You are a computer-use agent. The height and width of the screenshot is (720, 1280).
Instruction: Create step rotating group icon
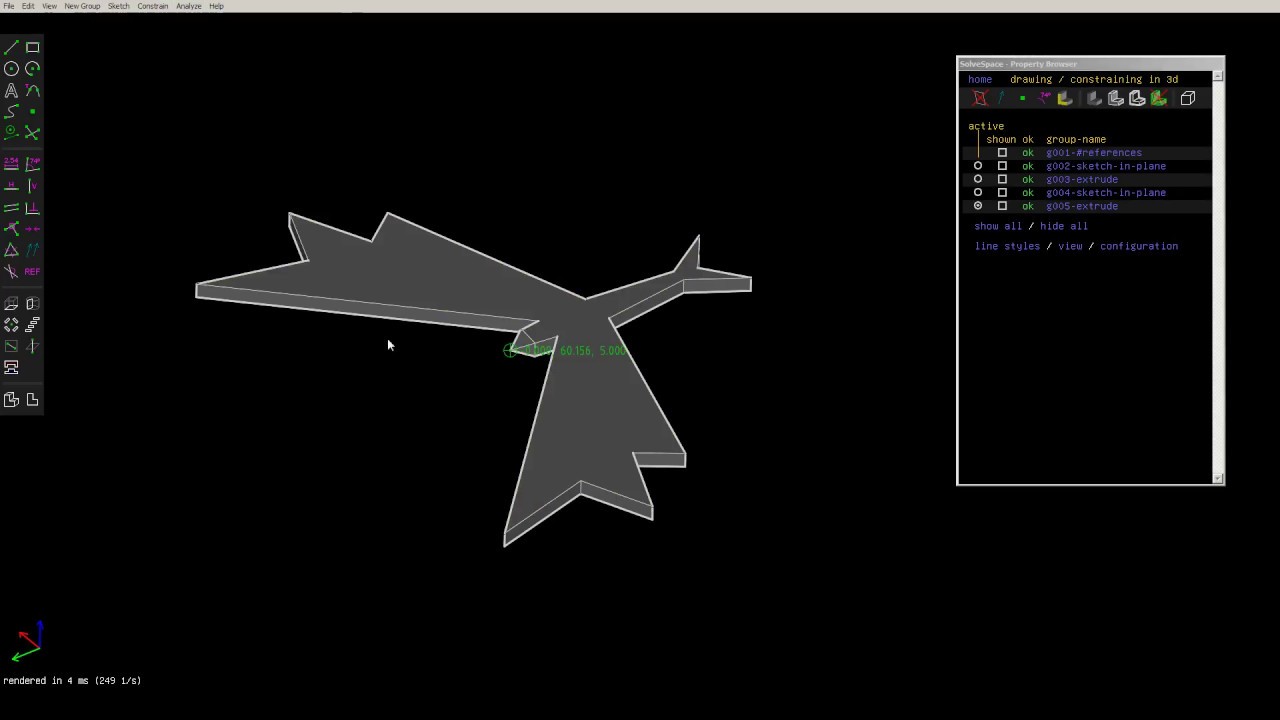pos(11,324)
